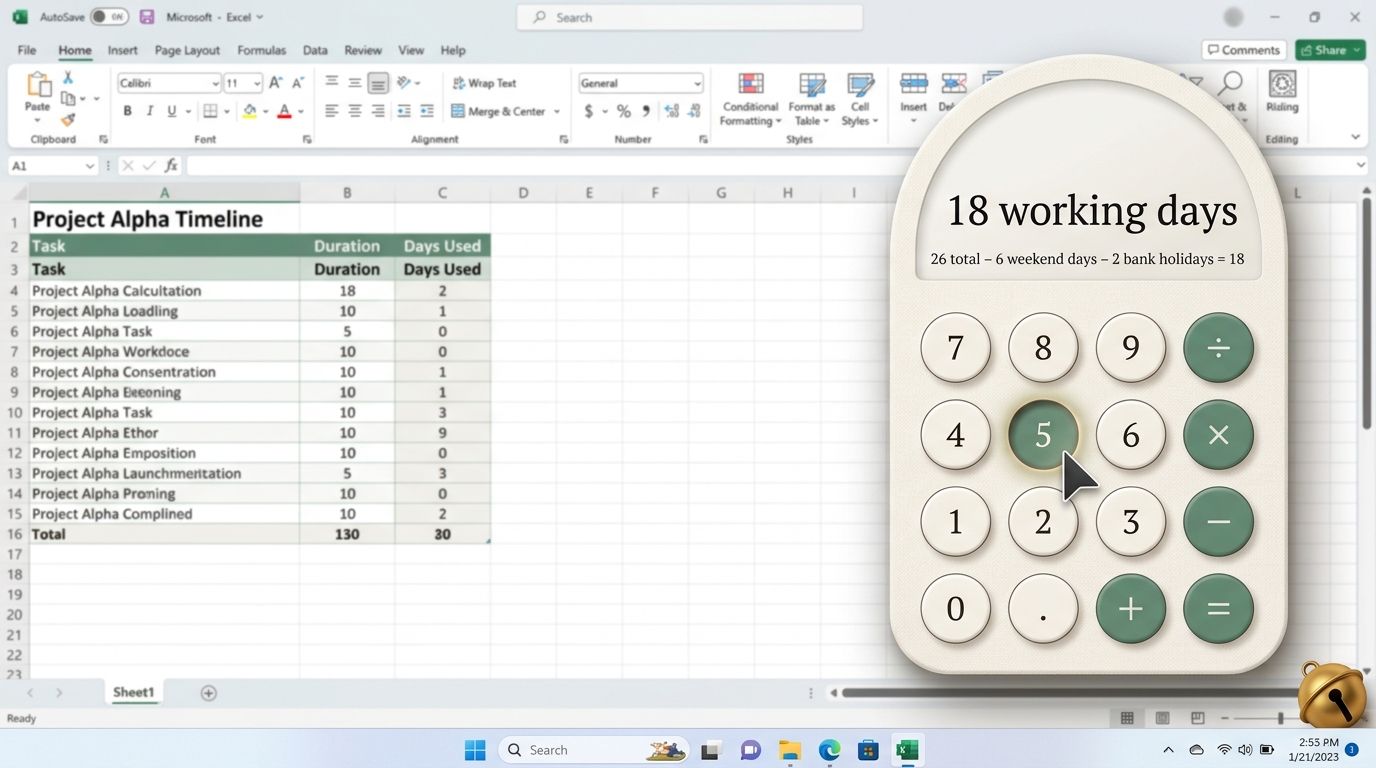Switch to the Formulas ribbon tab
1376x768 pixels.
[x=262, y=50]
